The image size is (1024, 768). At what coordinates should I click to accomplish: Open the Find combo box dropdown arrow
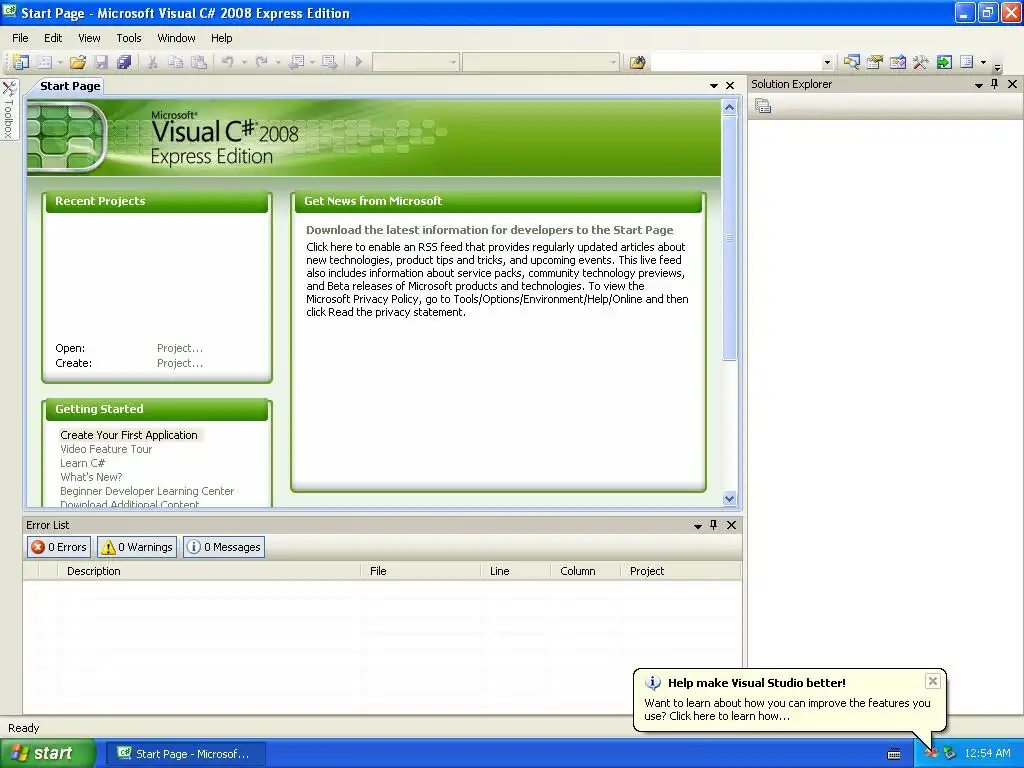tap(827, 63)
